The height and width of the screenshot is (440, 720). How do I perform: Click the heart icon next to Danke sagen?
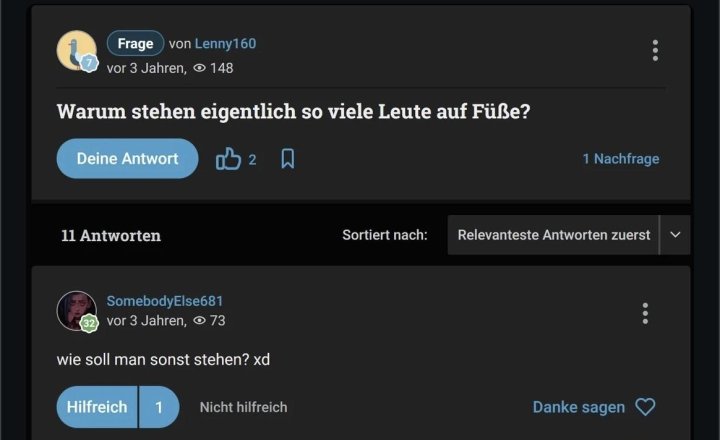click(x=646, y=407)
